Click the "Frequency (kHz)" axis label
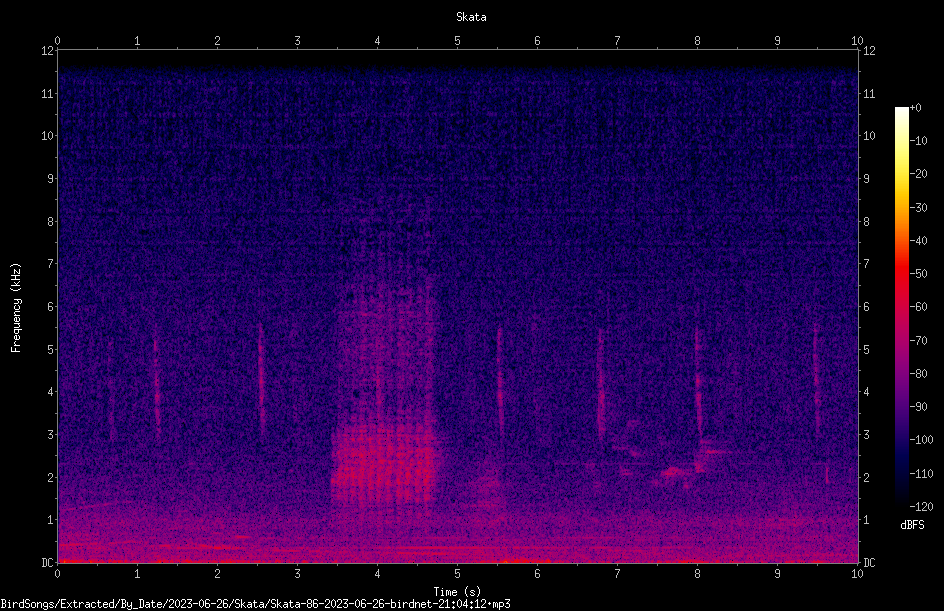Screen dimensions: 944x611 point(16,308)
